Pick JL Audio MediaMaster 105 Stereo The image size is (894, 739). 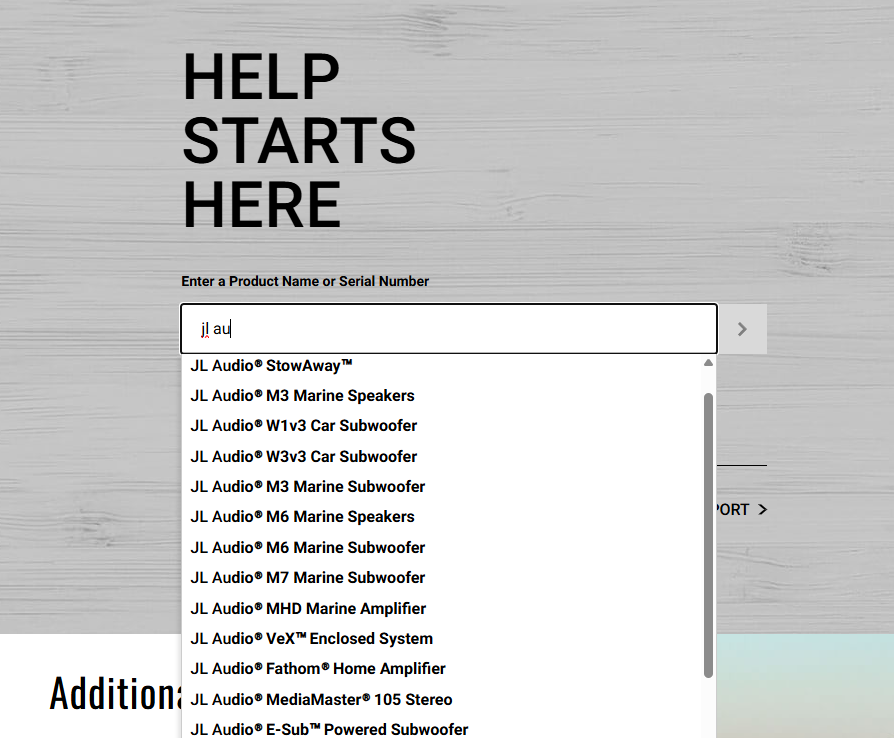pyautogui.click(x=321, y=700)
